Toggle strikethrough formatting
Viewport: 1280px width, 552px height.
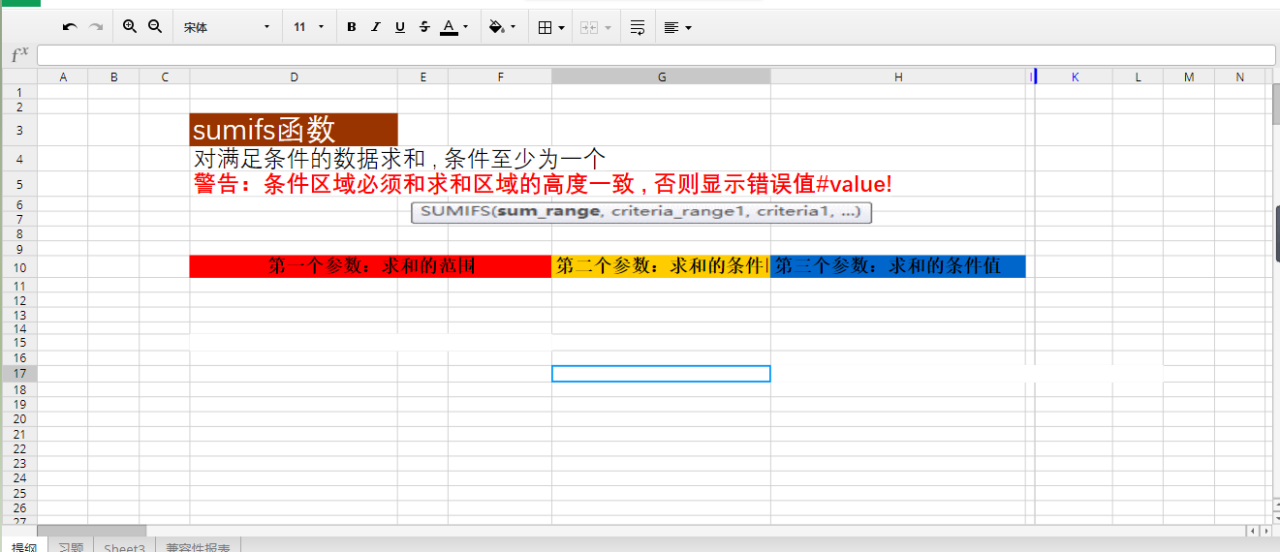click(424, 27)
